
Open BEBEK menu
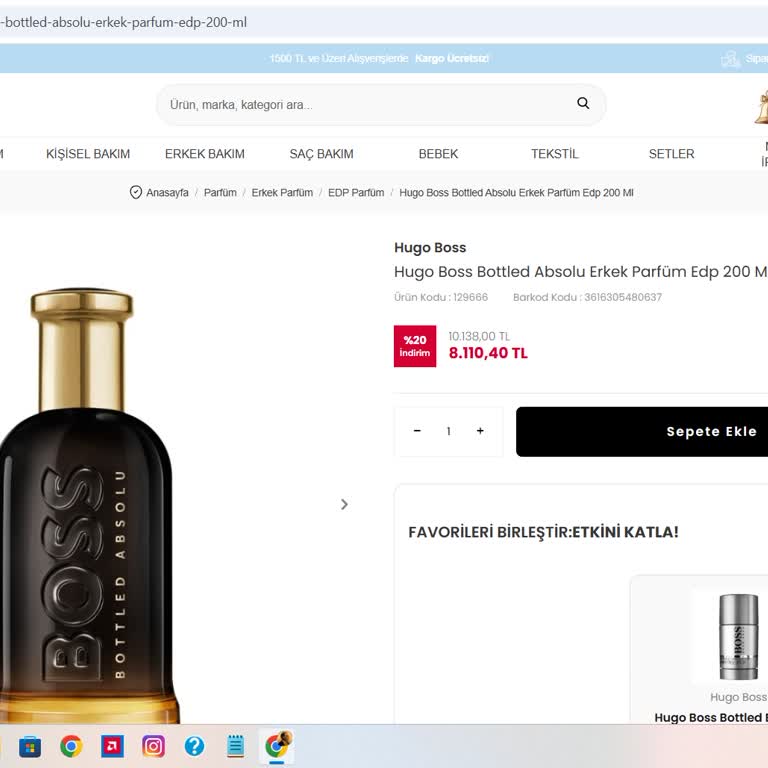click(438, 154)
